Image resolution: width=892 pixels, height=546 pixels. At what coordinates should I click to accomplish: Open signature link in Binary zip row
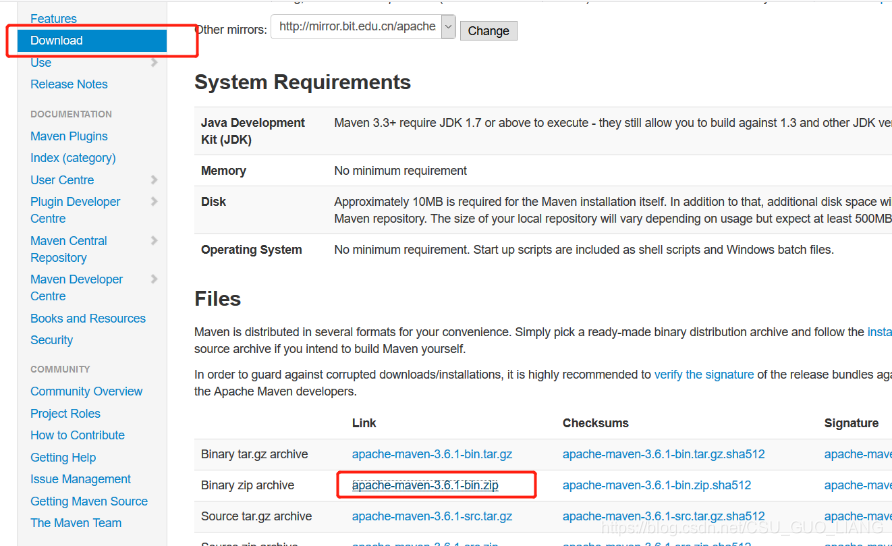point(858,485)
